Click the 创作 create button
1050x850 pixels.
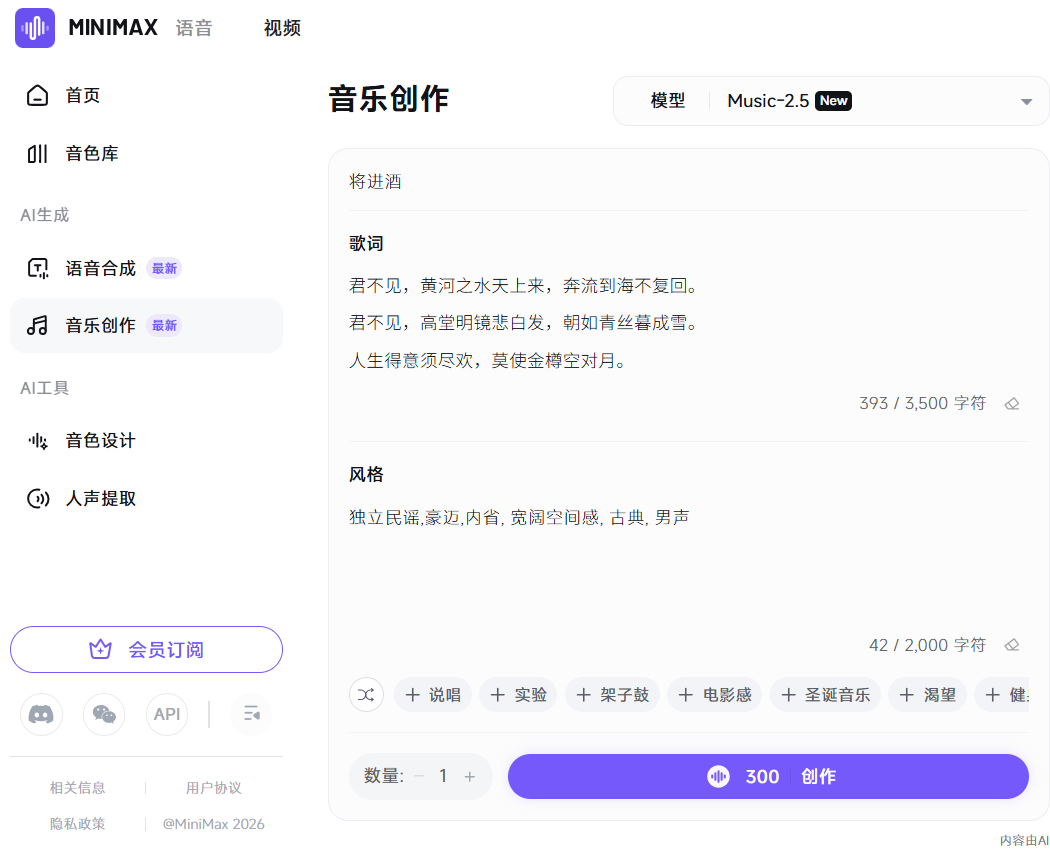768,776
